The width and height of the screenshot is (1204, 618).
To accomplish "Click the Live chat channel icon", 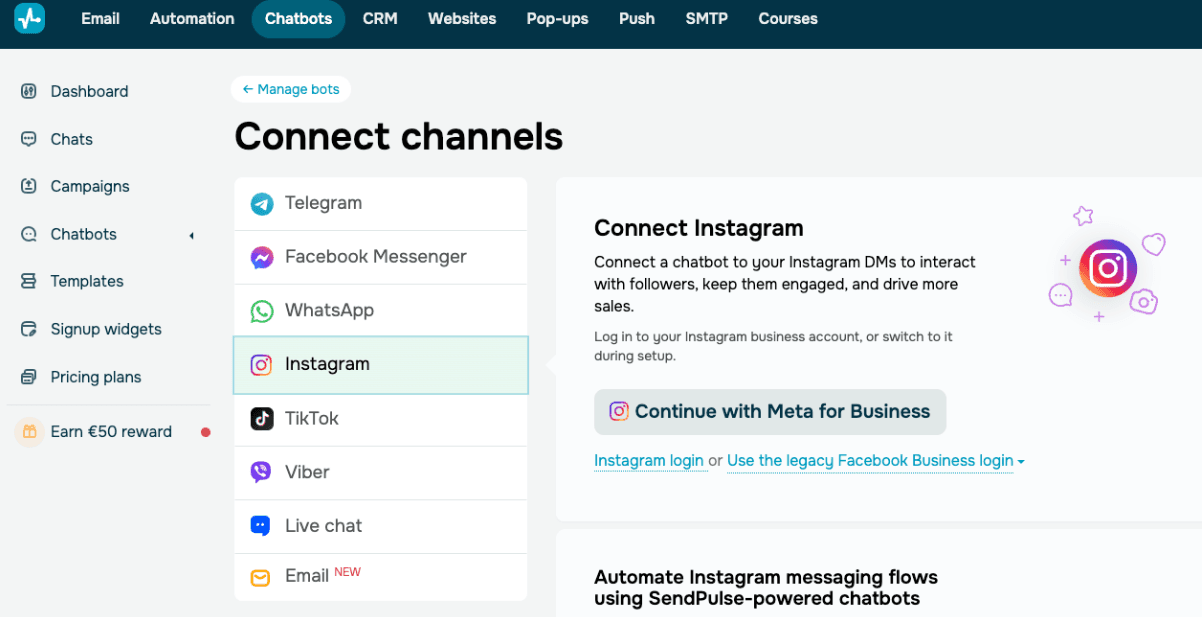I will pyautogui.click(x=262, y=526).
